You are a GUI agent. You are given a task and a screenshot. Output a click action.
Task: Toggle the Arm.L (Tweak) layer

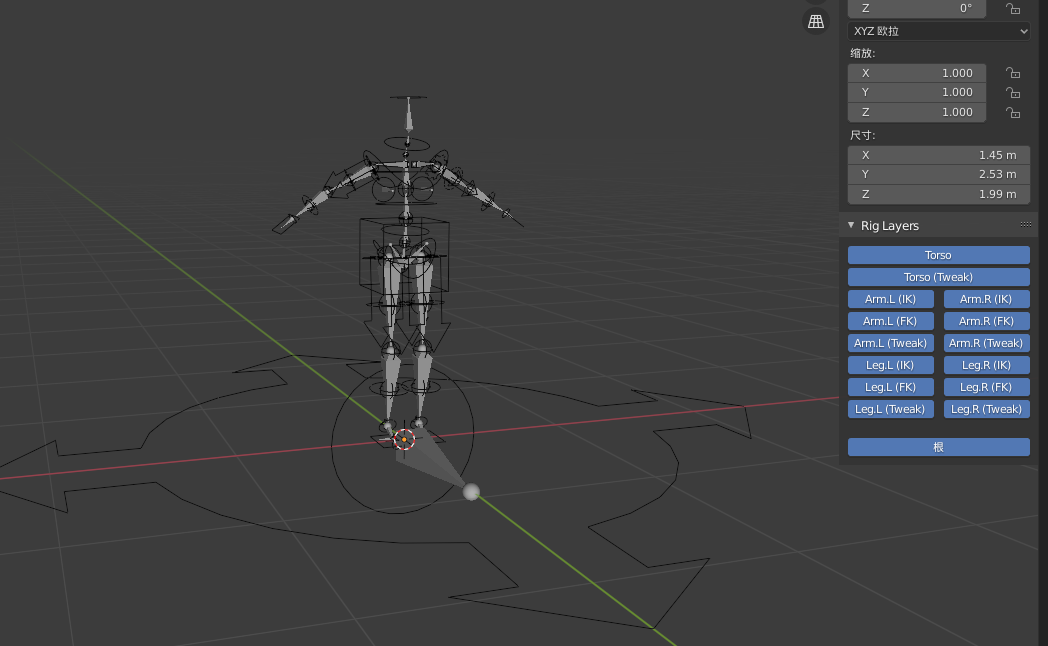tap(890, 343)
